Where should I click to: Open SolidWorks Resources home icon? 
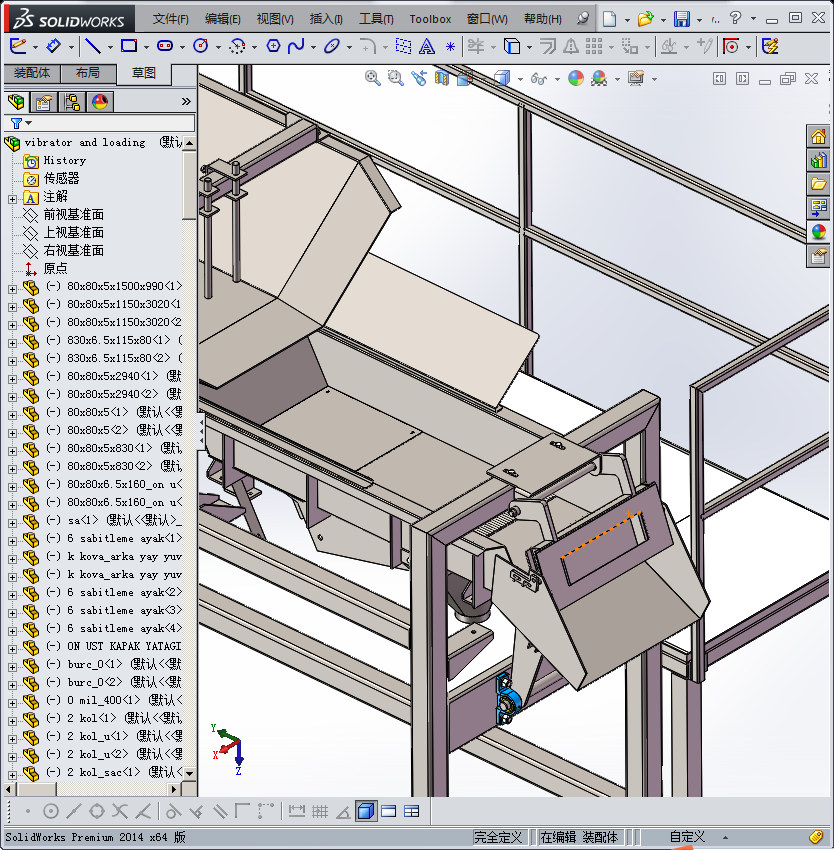pos(818,137)
